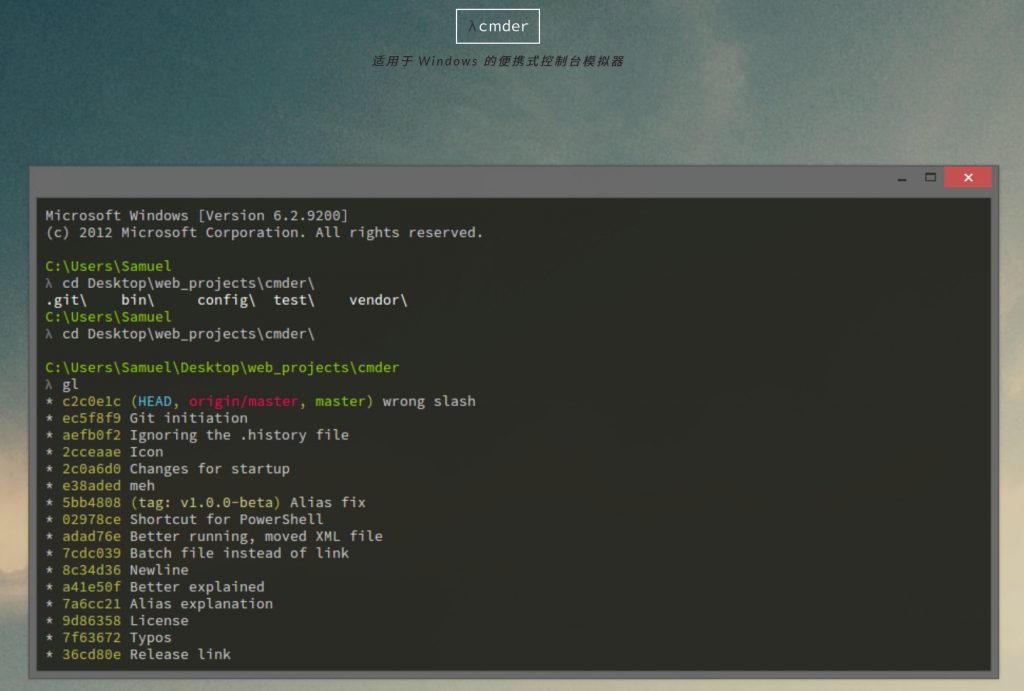This screenshot has width=1024, height=691.
Task: Click the green path ending in web_projects\cmder
Action: pyautogui.click(x=222, y=368)
